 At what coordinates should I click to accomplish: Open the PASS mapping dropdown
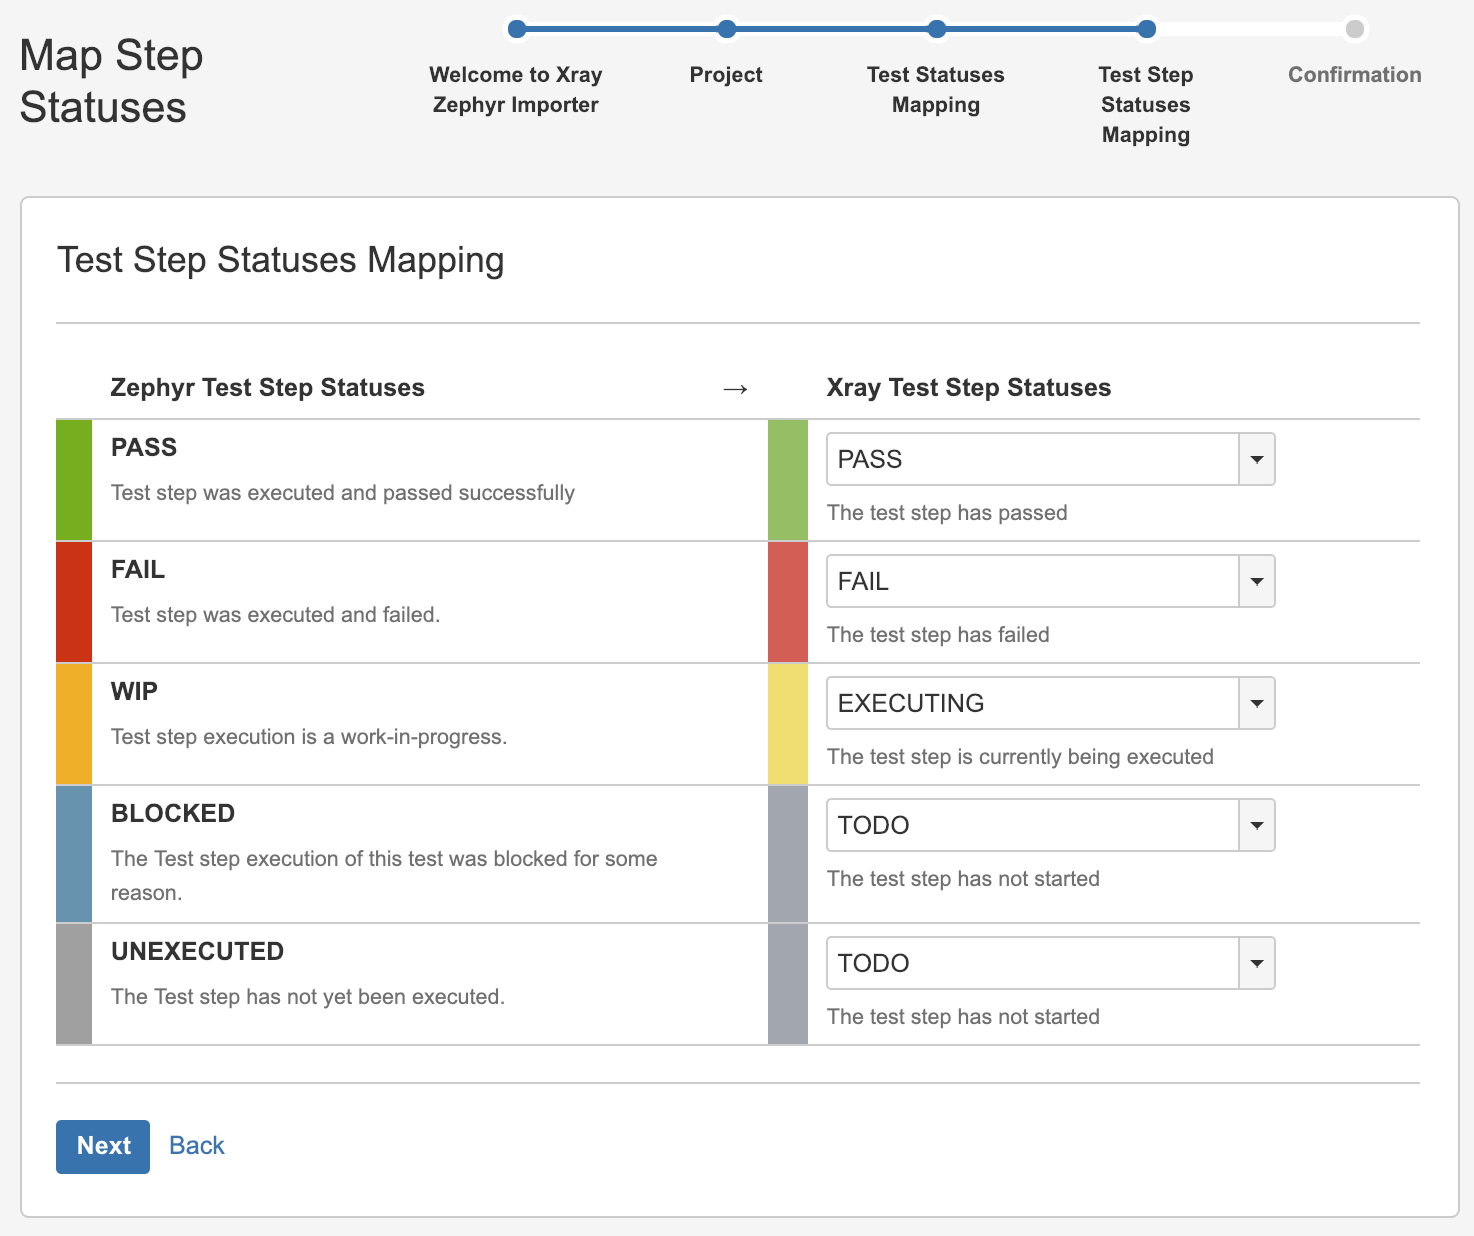(x=1050, y=459)
